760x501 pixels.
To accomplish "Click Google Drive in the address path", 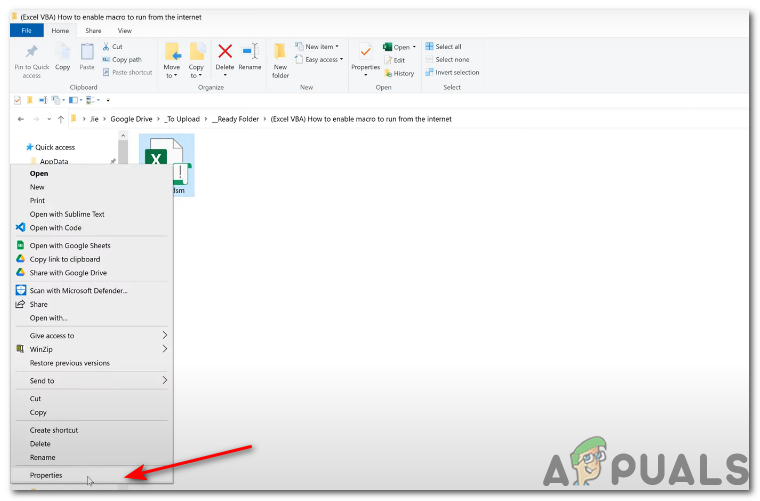I will click(131, 119).
